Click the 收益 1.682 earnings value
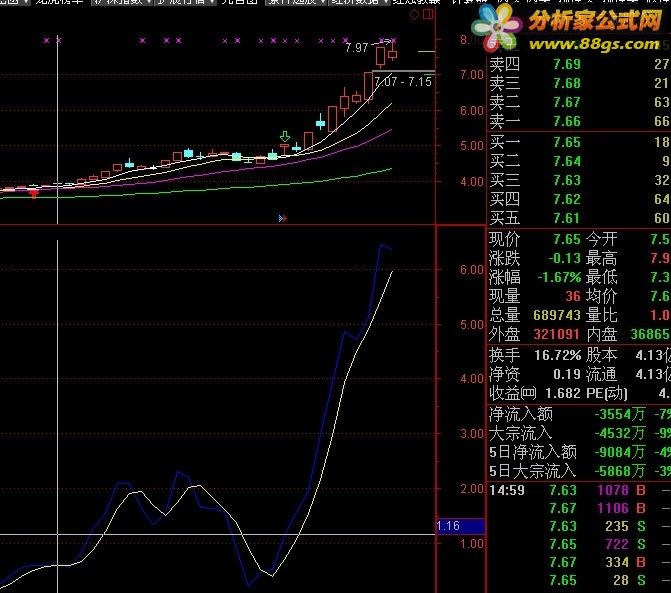 tap(563, 393)
